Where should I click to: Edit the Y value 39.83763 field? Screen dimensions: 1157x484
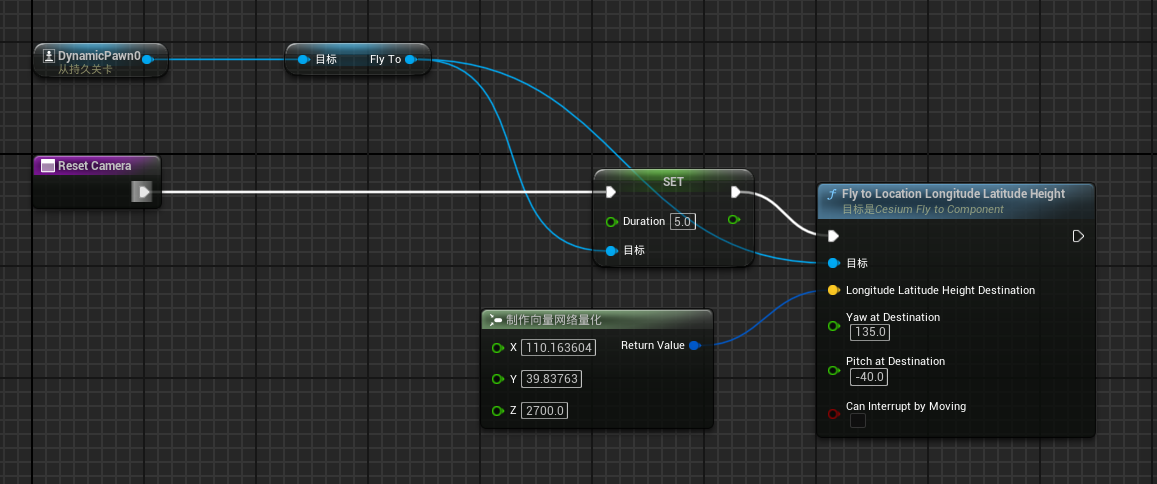[551, 379]
